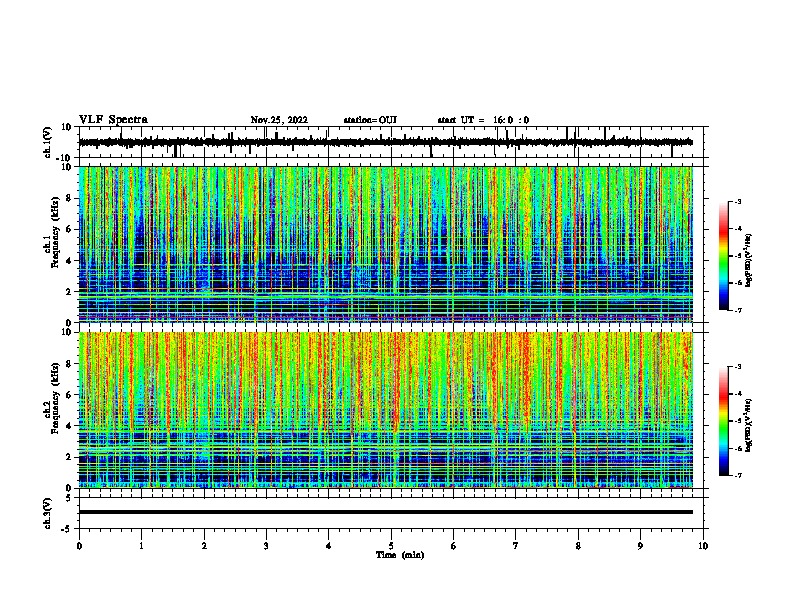792x612 pixels.
Task: Click the time axis tick label '10'
Action: (703, 546)
